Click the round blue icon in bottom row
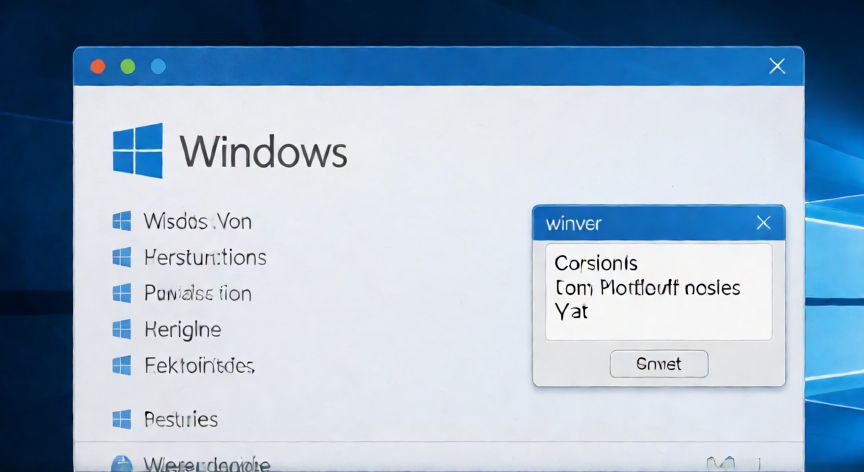The width and height of the screenshot is (864, 472). tap(122, 464)
